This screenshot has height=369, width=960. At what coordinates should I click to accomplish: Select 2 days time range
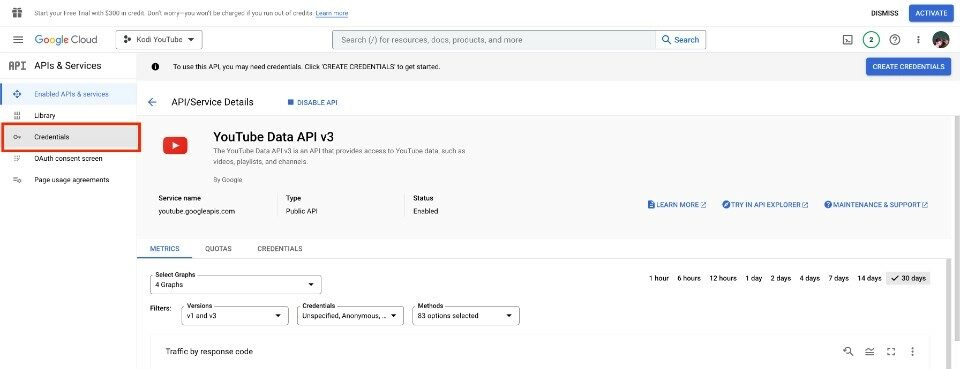[x=781, y=278]
